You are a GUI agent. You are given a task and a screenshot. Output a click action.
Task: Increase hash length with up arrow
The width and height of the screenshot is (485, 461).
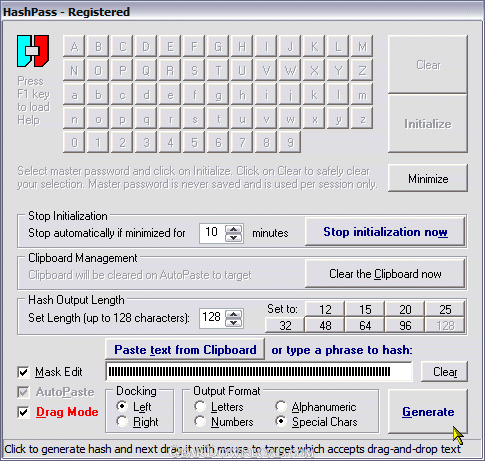[x=234, y=314]
